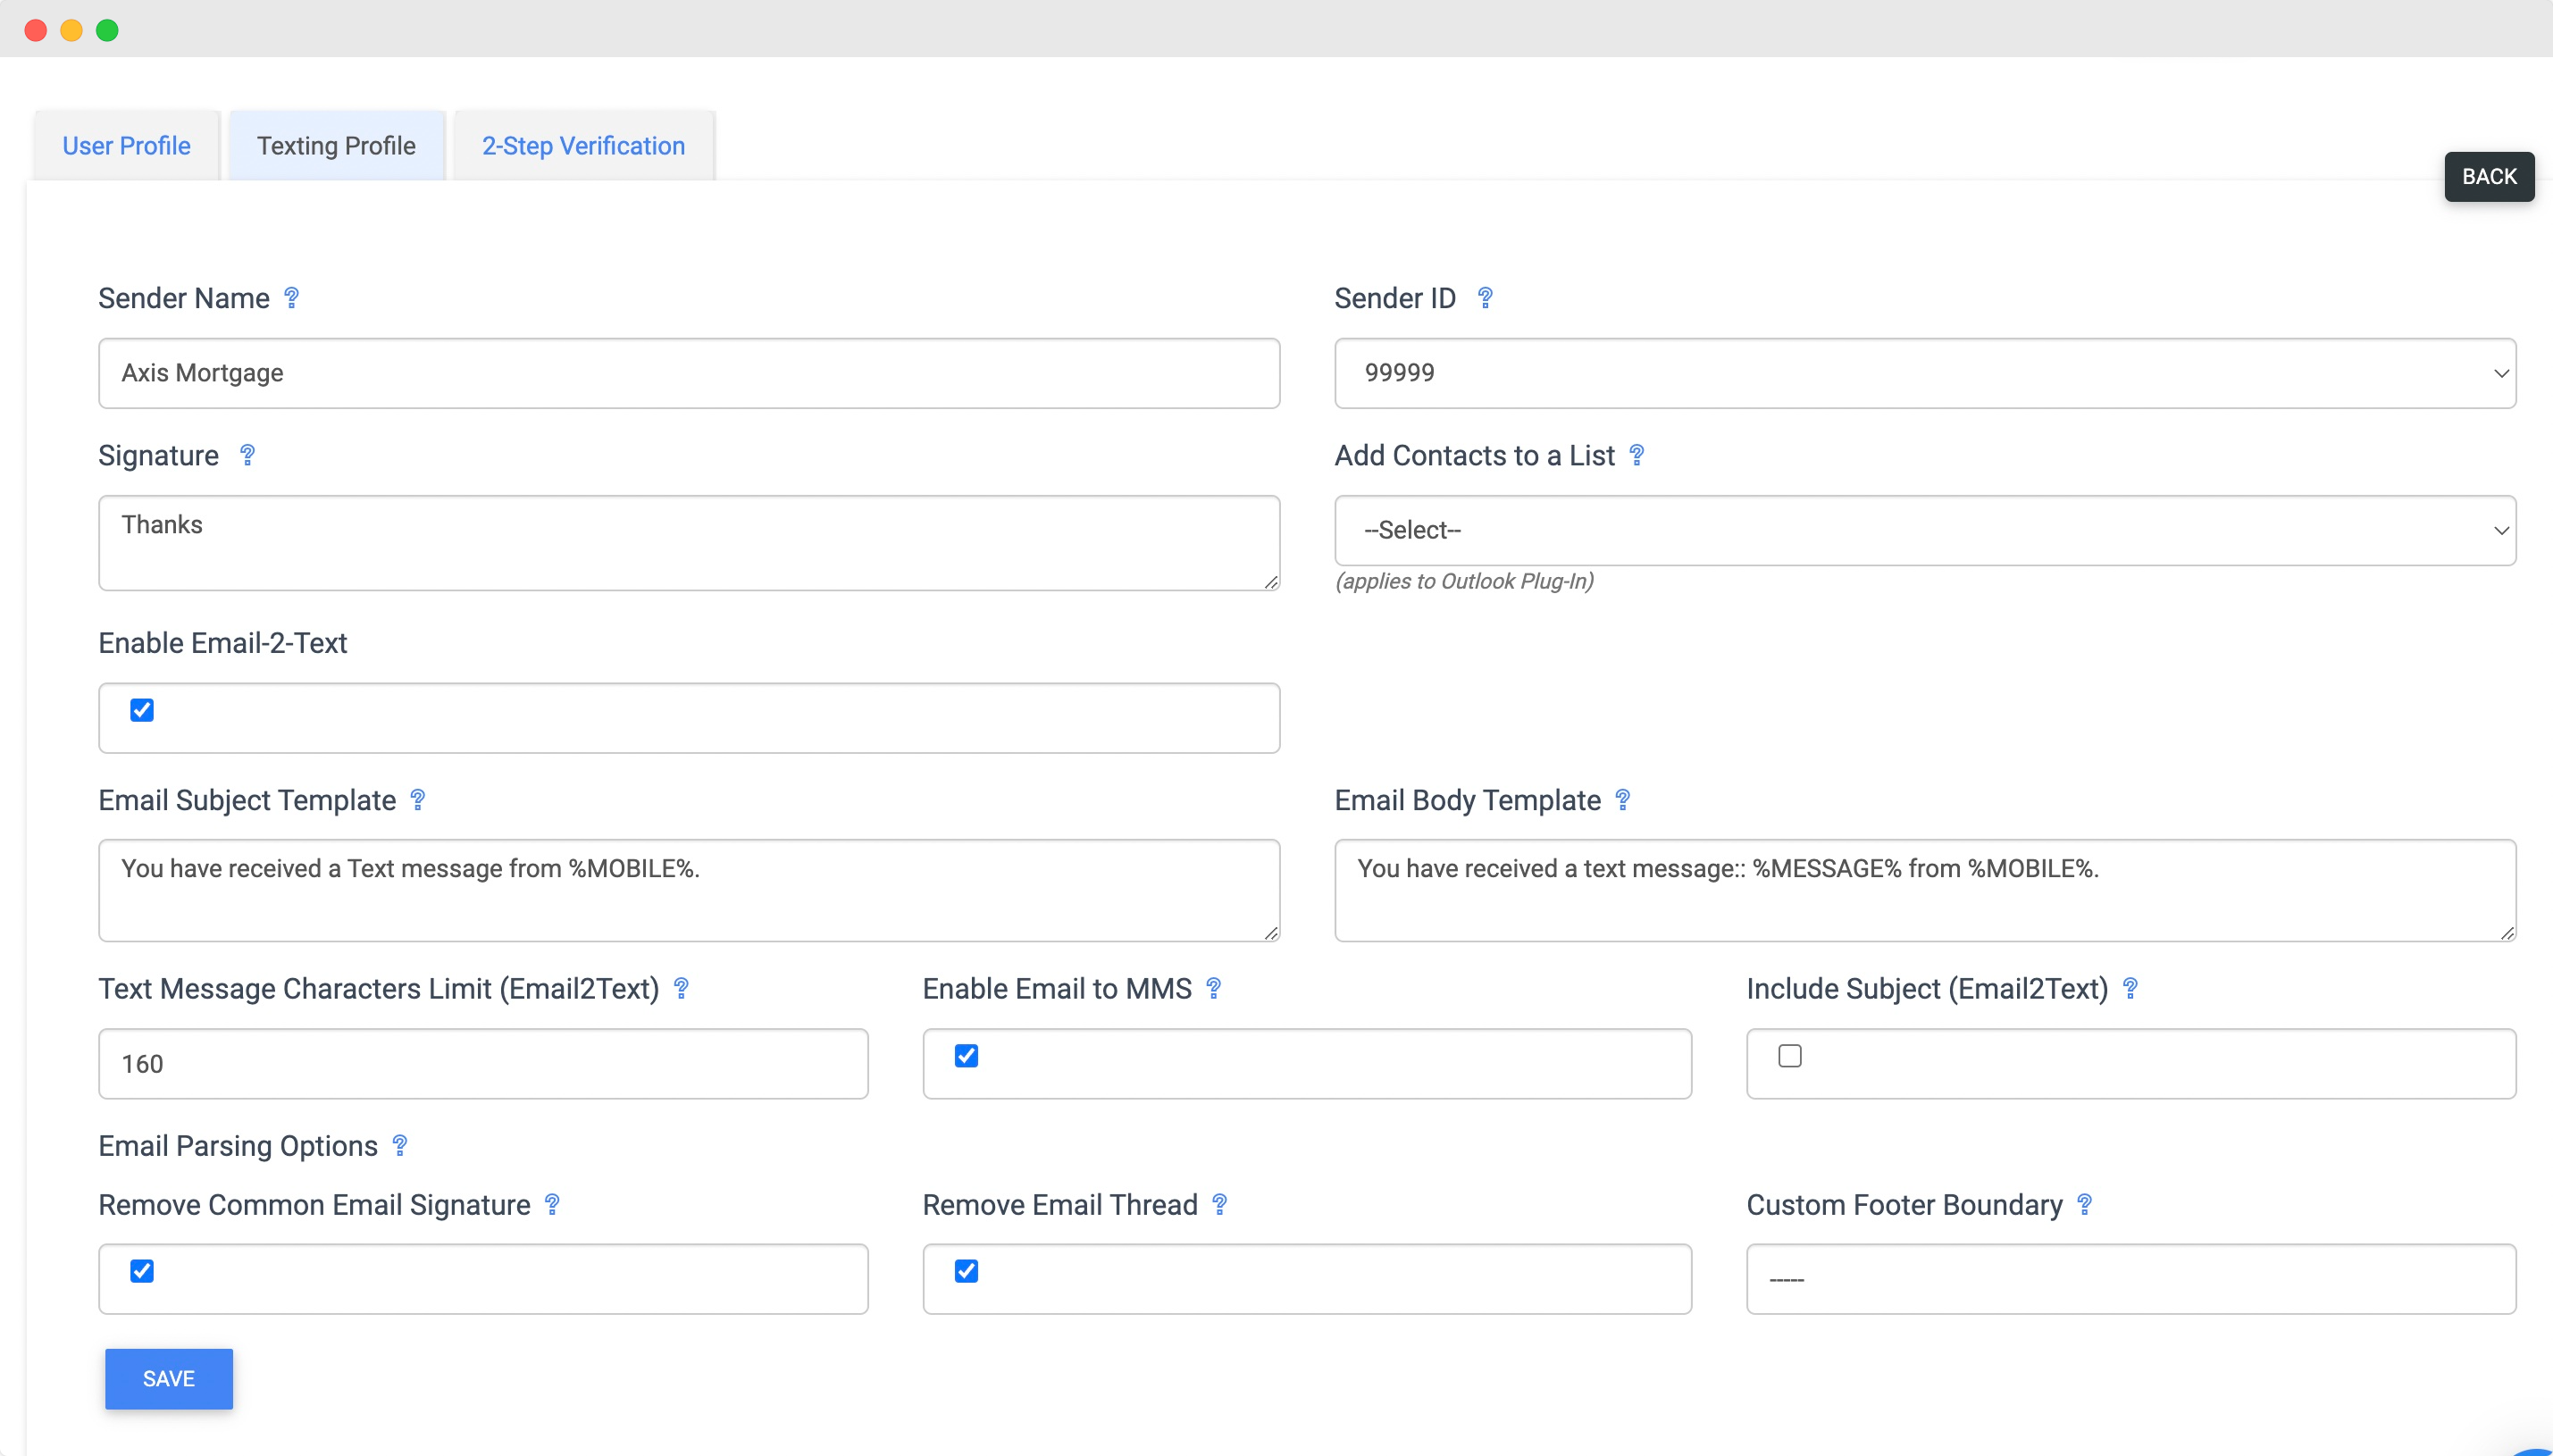Open the Sender ID help icon
Image resolution: width=2553 pixels, height=1456 pixels.
(1485, 298)
